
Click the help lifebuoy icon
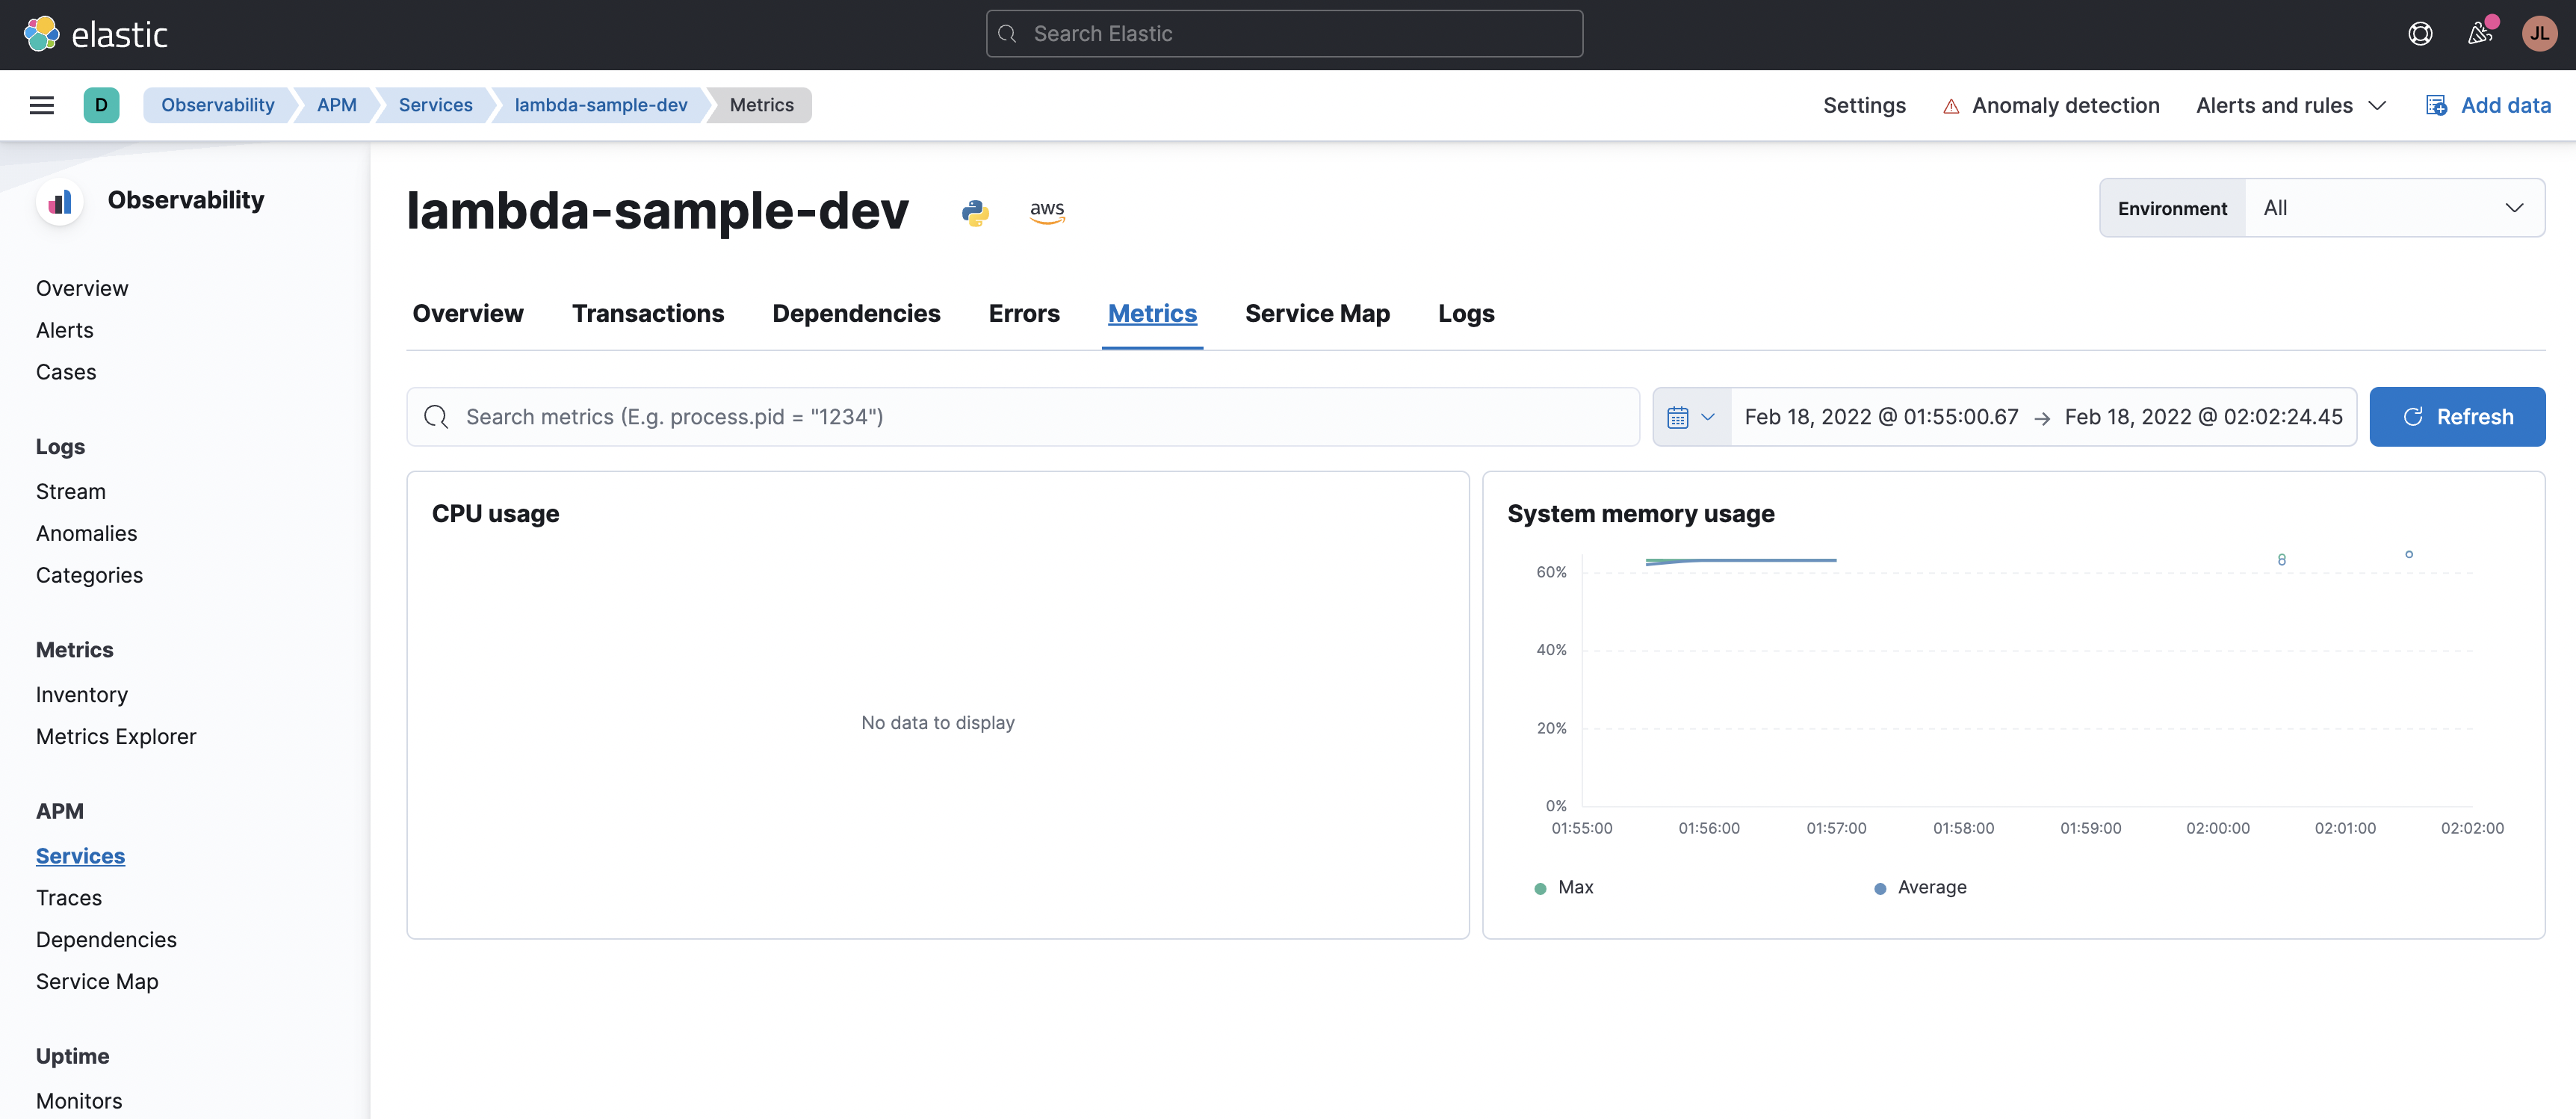(x=2420, y=34)
